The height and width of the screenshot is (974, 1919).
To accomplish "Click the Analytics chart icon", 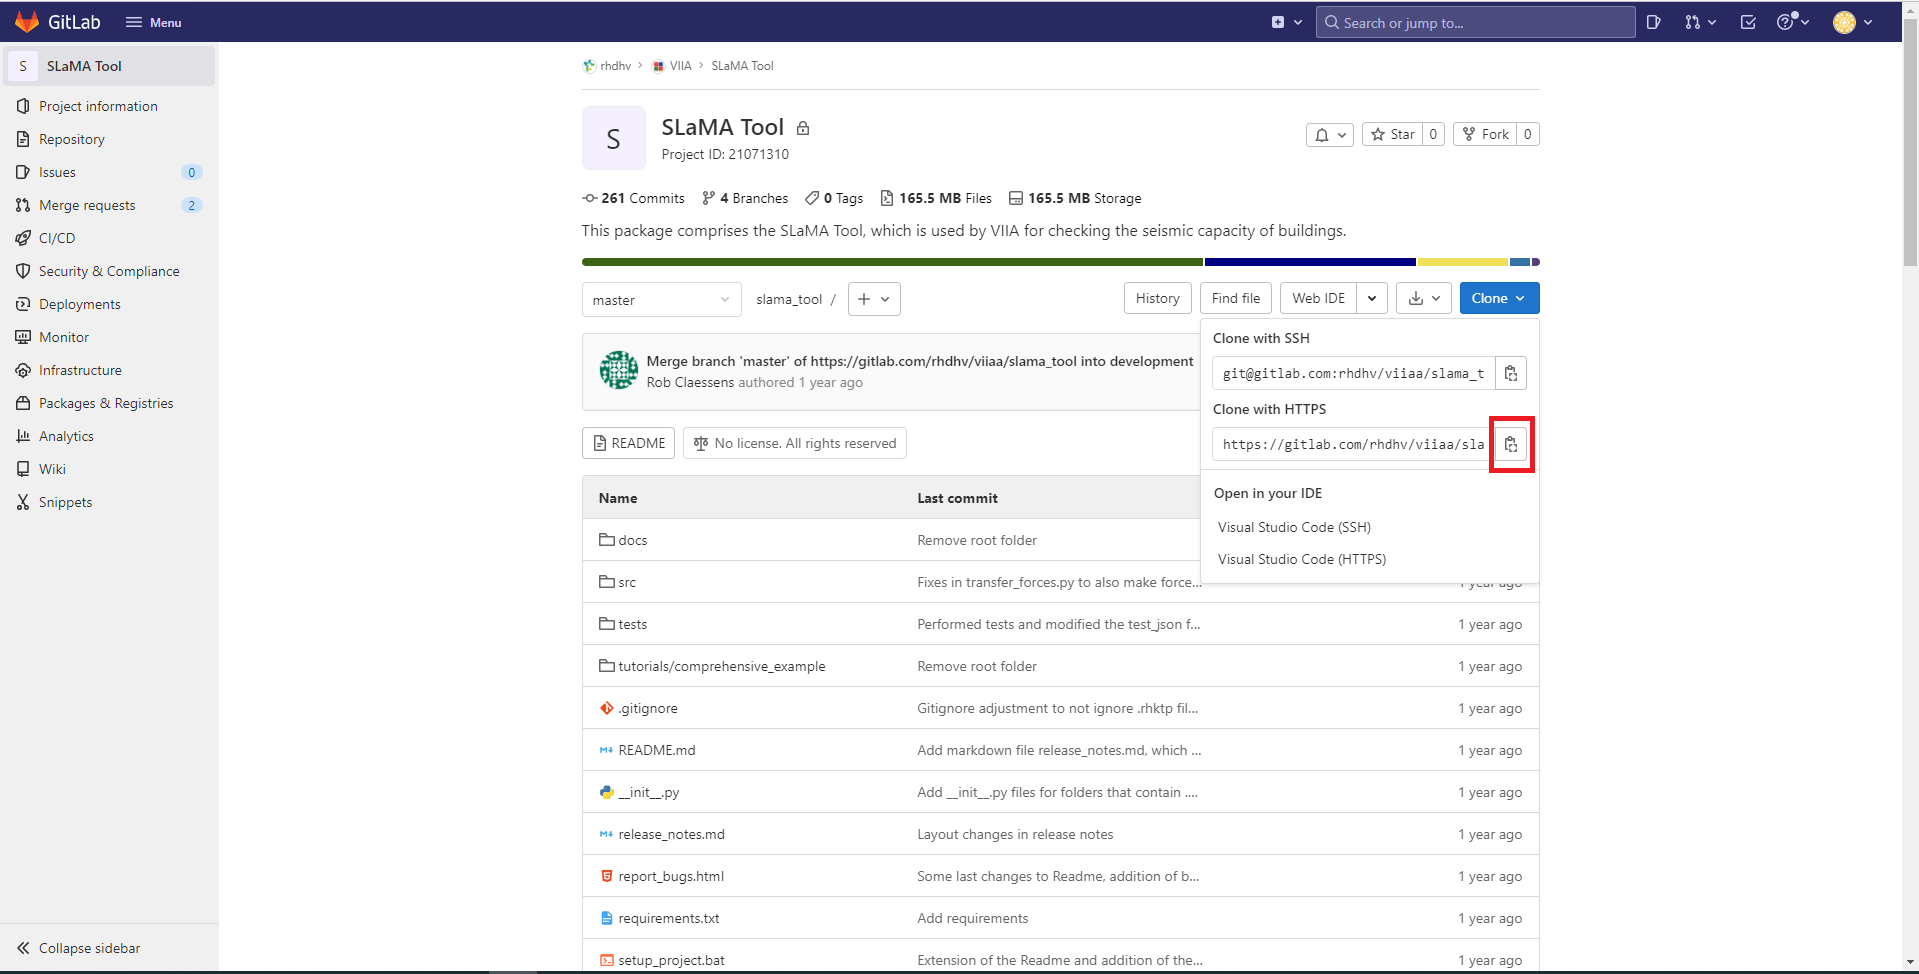I will [23, 436].
